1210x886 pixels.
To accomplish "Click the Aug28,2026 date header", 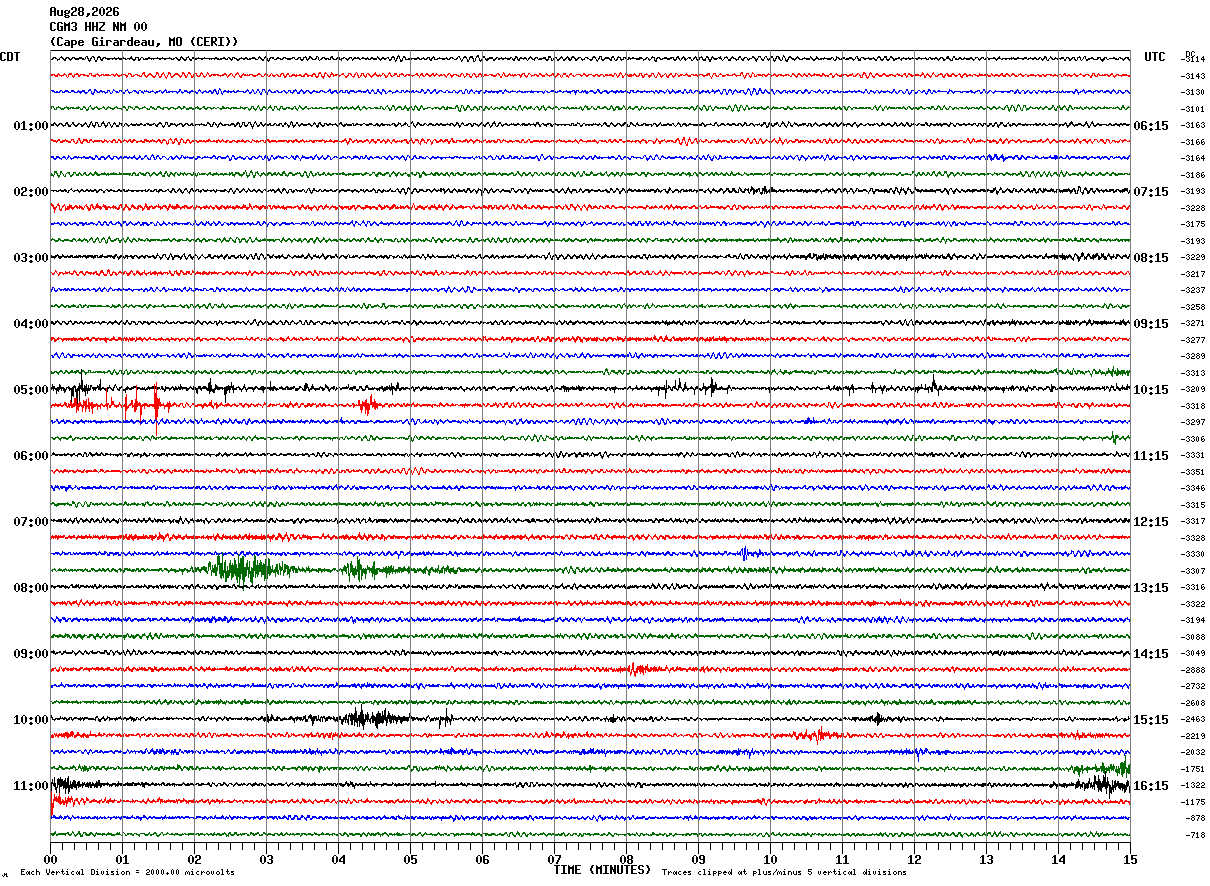I will point(84,12).
